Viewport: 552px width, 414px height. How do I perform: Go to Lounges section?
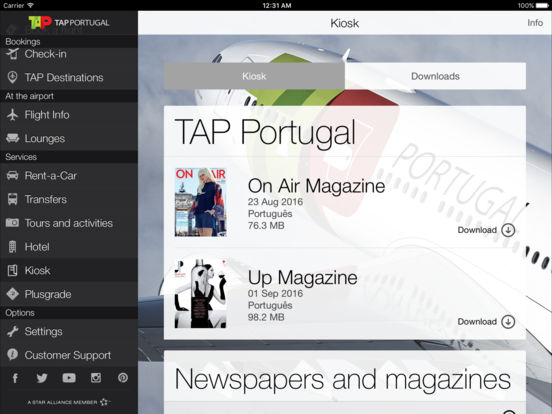69,139
